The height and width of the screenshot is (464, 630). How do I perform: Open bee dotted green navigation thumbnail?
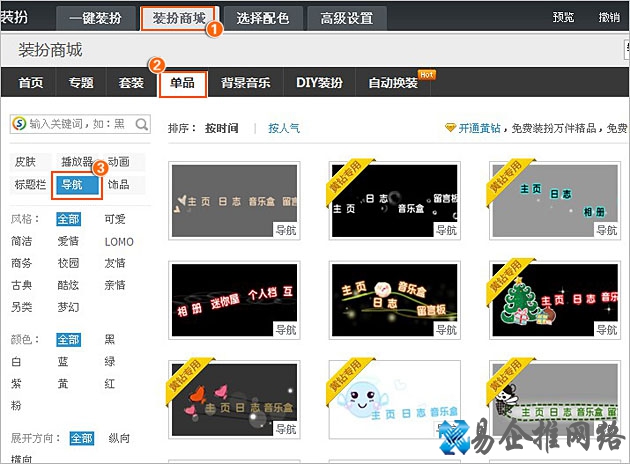[x=555, y=400]
